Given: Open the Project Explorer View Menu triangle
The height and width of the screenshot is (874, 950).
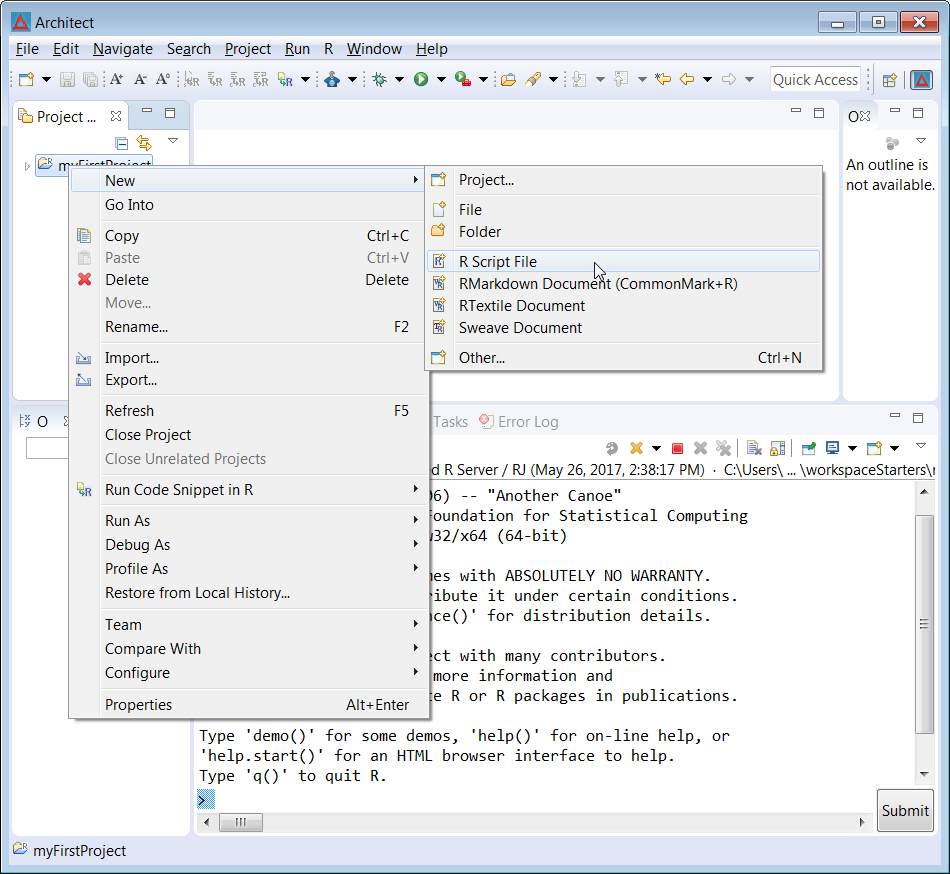Looking at the screenshot, I should [x=173, y=141].
